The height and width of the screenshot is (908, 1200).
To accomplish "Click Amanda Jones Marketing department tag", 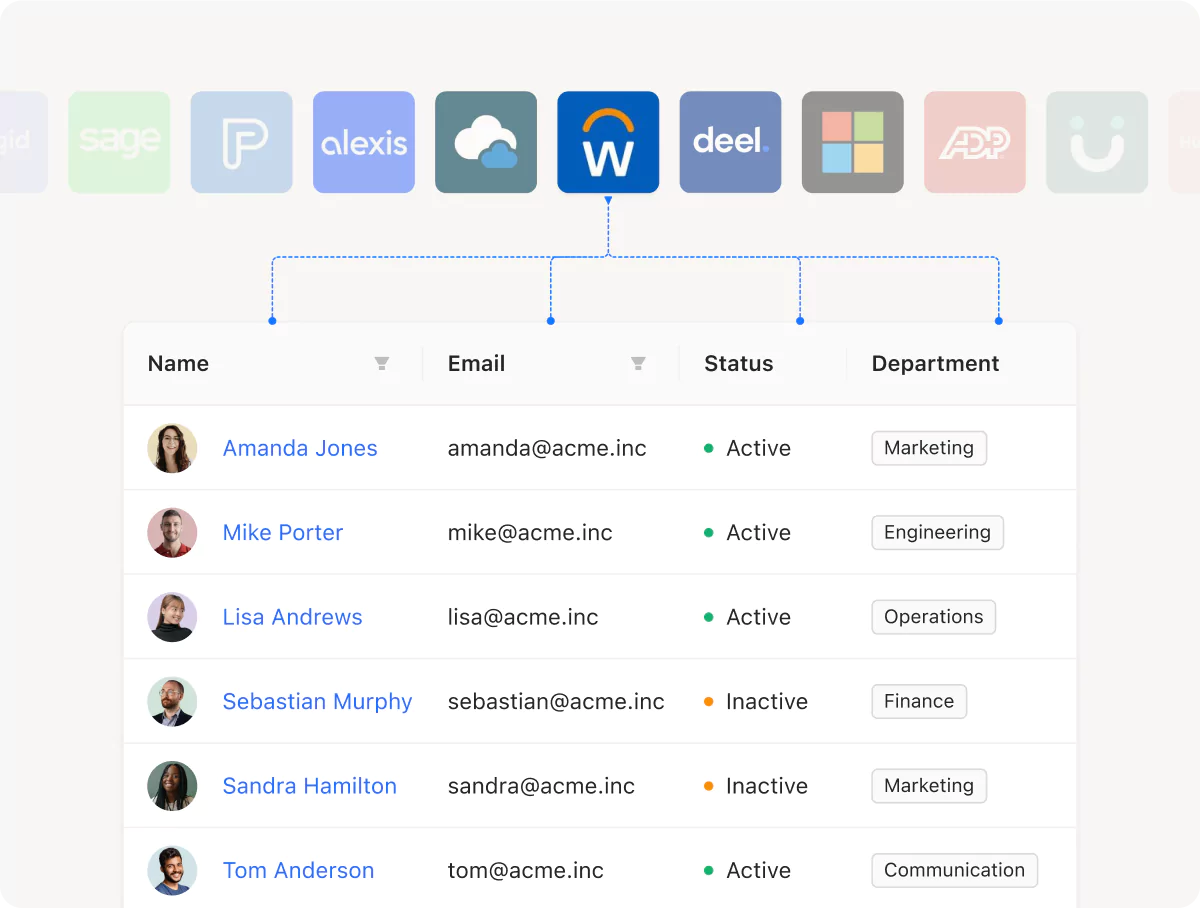I will click(929, 448).
